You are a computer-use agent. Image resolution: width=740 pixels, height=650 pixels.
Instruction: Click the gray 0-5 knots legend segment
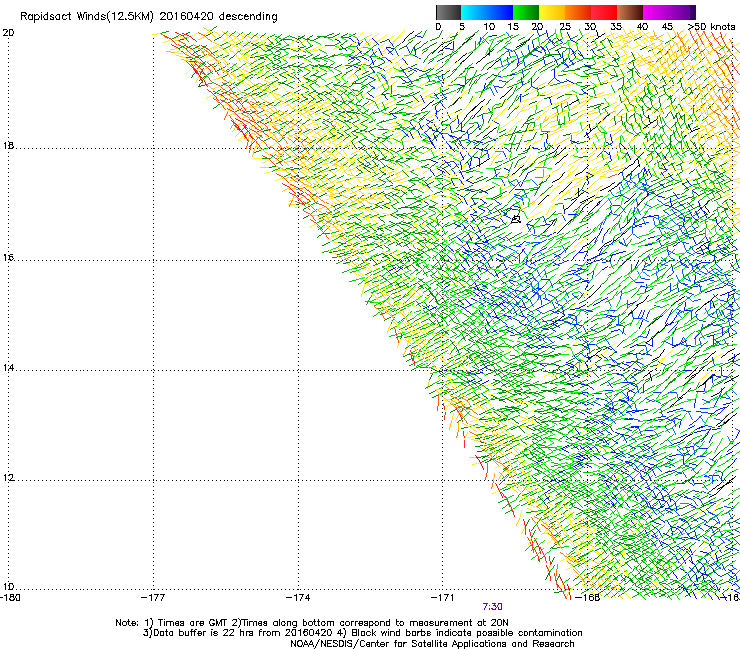pos(448,12)
